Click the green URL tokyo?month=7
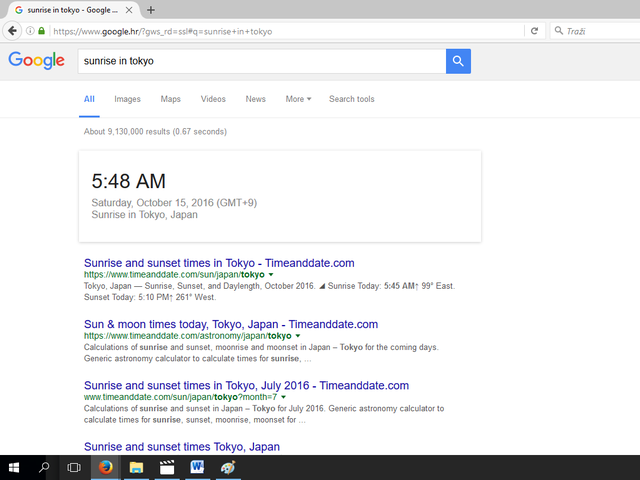 (x=180, y=397)
